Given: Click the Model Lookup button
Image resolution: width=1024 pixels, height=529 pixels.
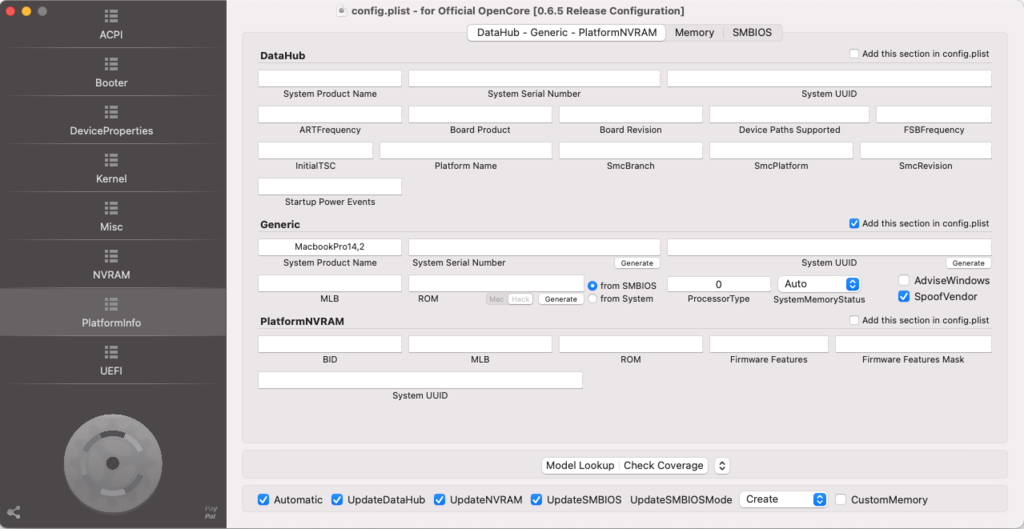Looking at the screenshot, I should pos(580,466).
